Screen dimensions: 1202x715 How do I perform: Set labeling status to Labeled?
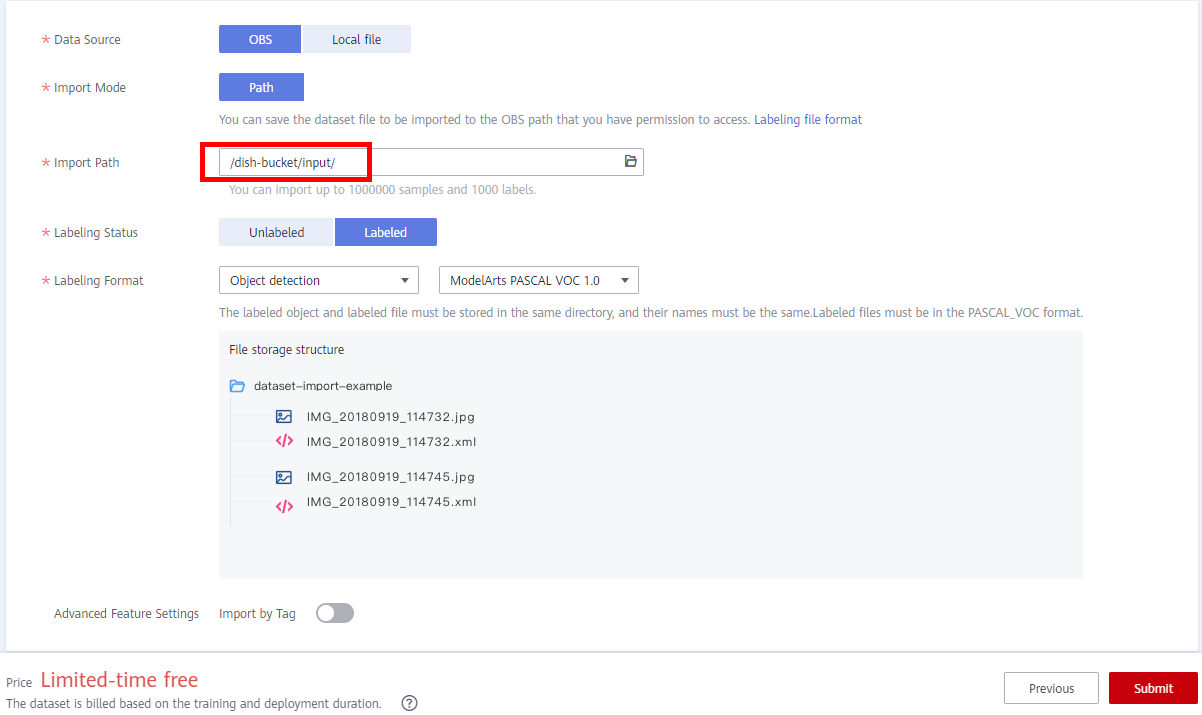(x=385, y=233)
